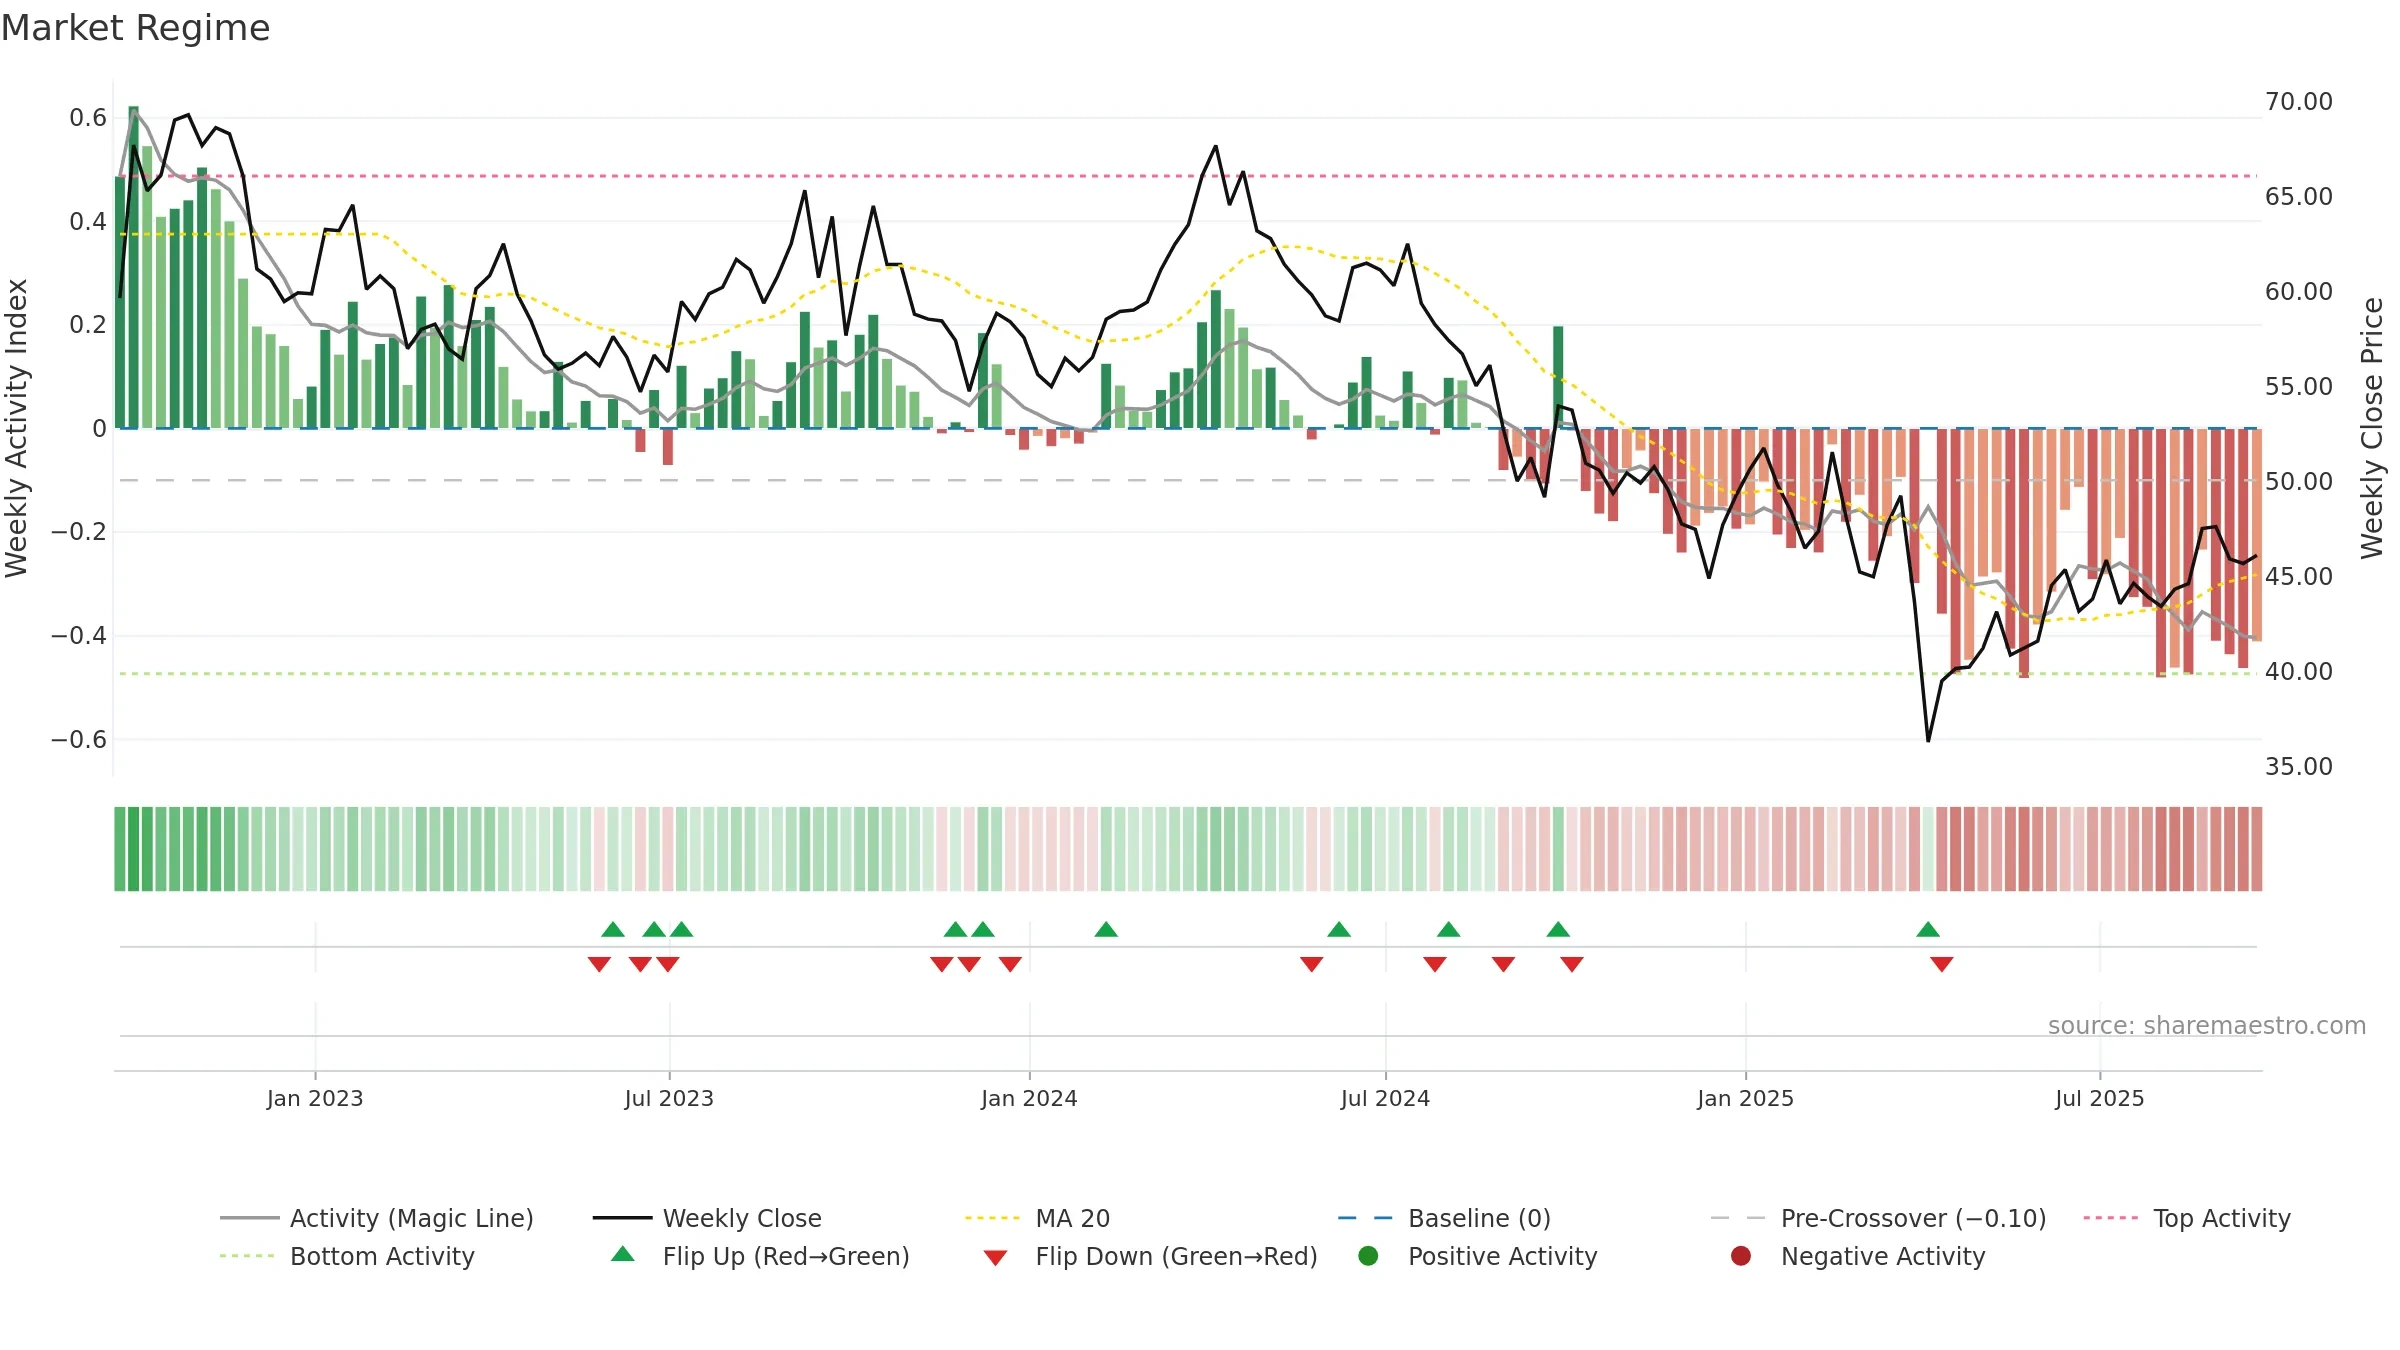Click the 35.00 price tick label
Viewport: 2400px width, 1350px height.
click(x=2299, y=767)
